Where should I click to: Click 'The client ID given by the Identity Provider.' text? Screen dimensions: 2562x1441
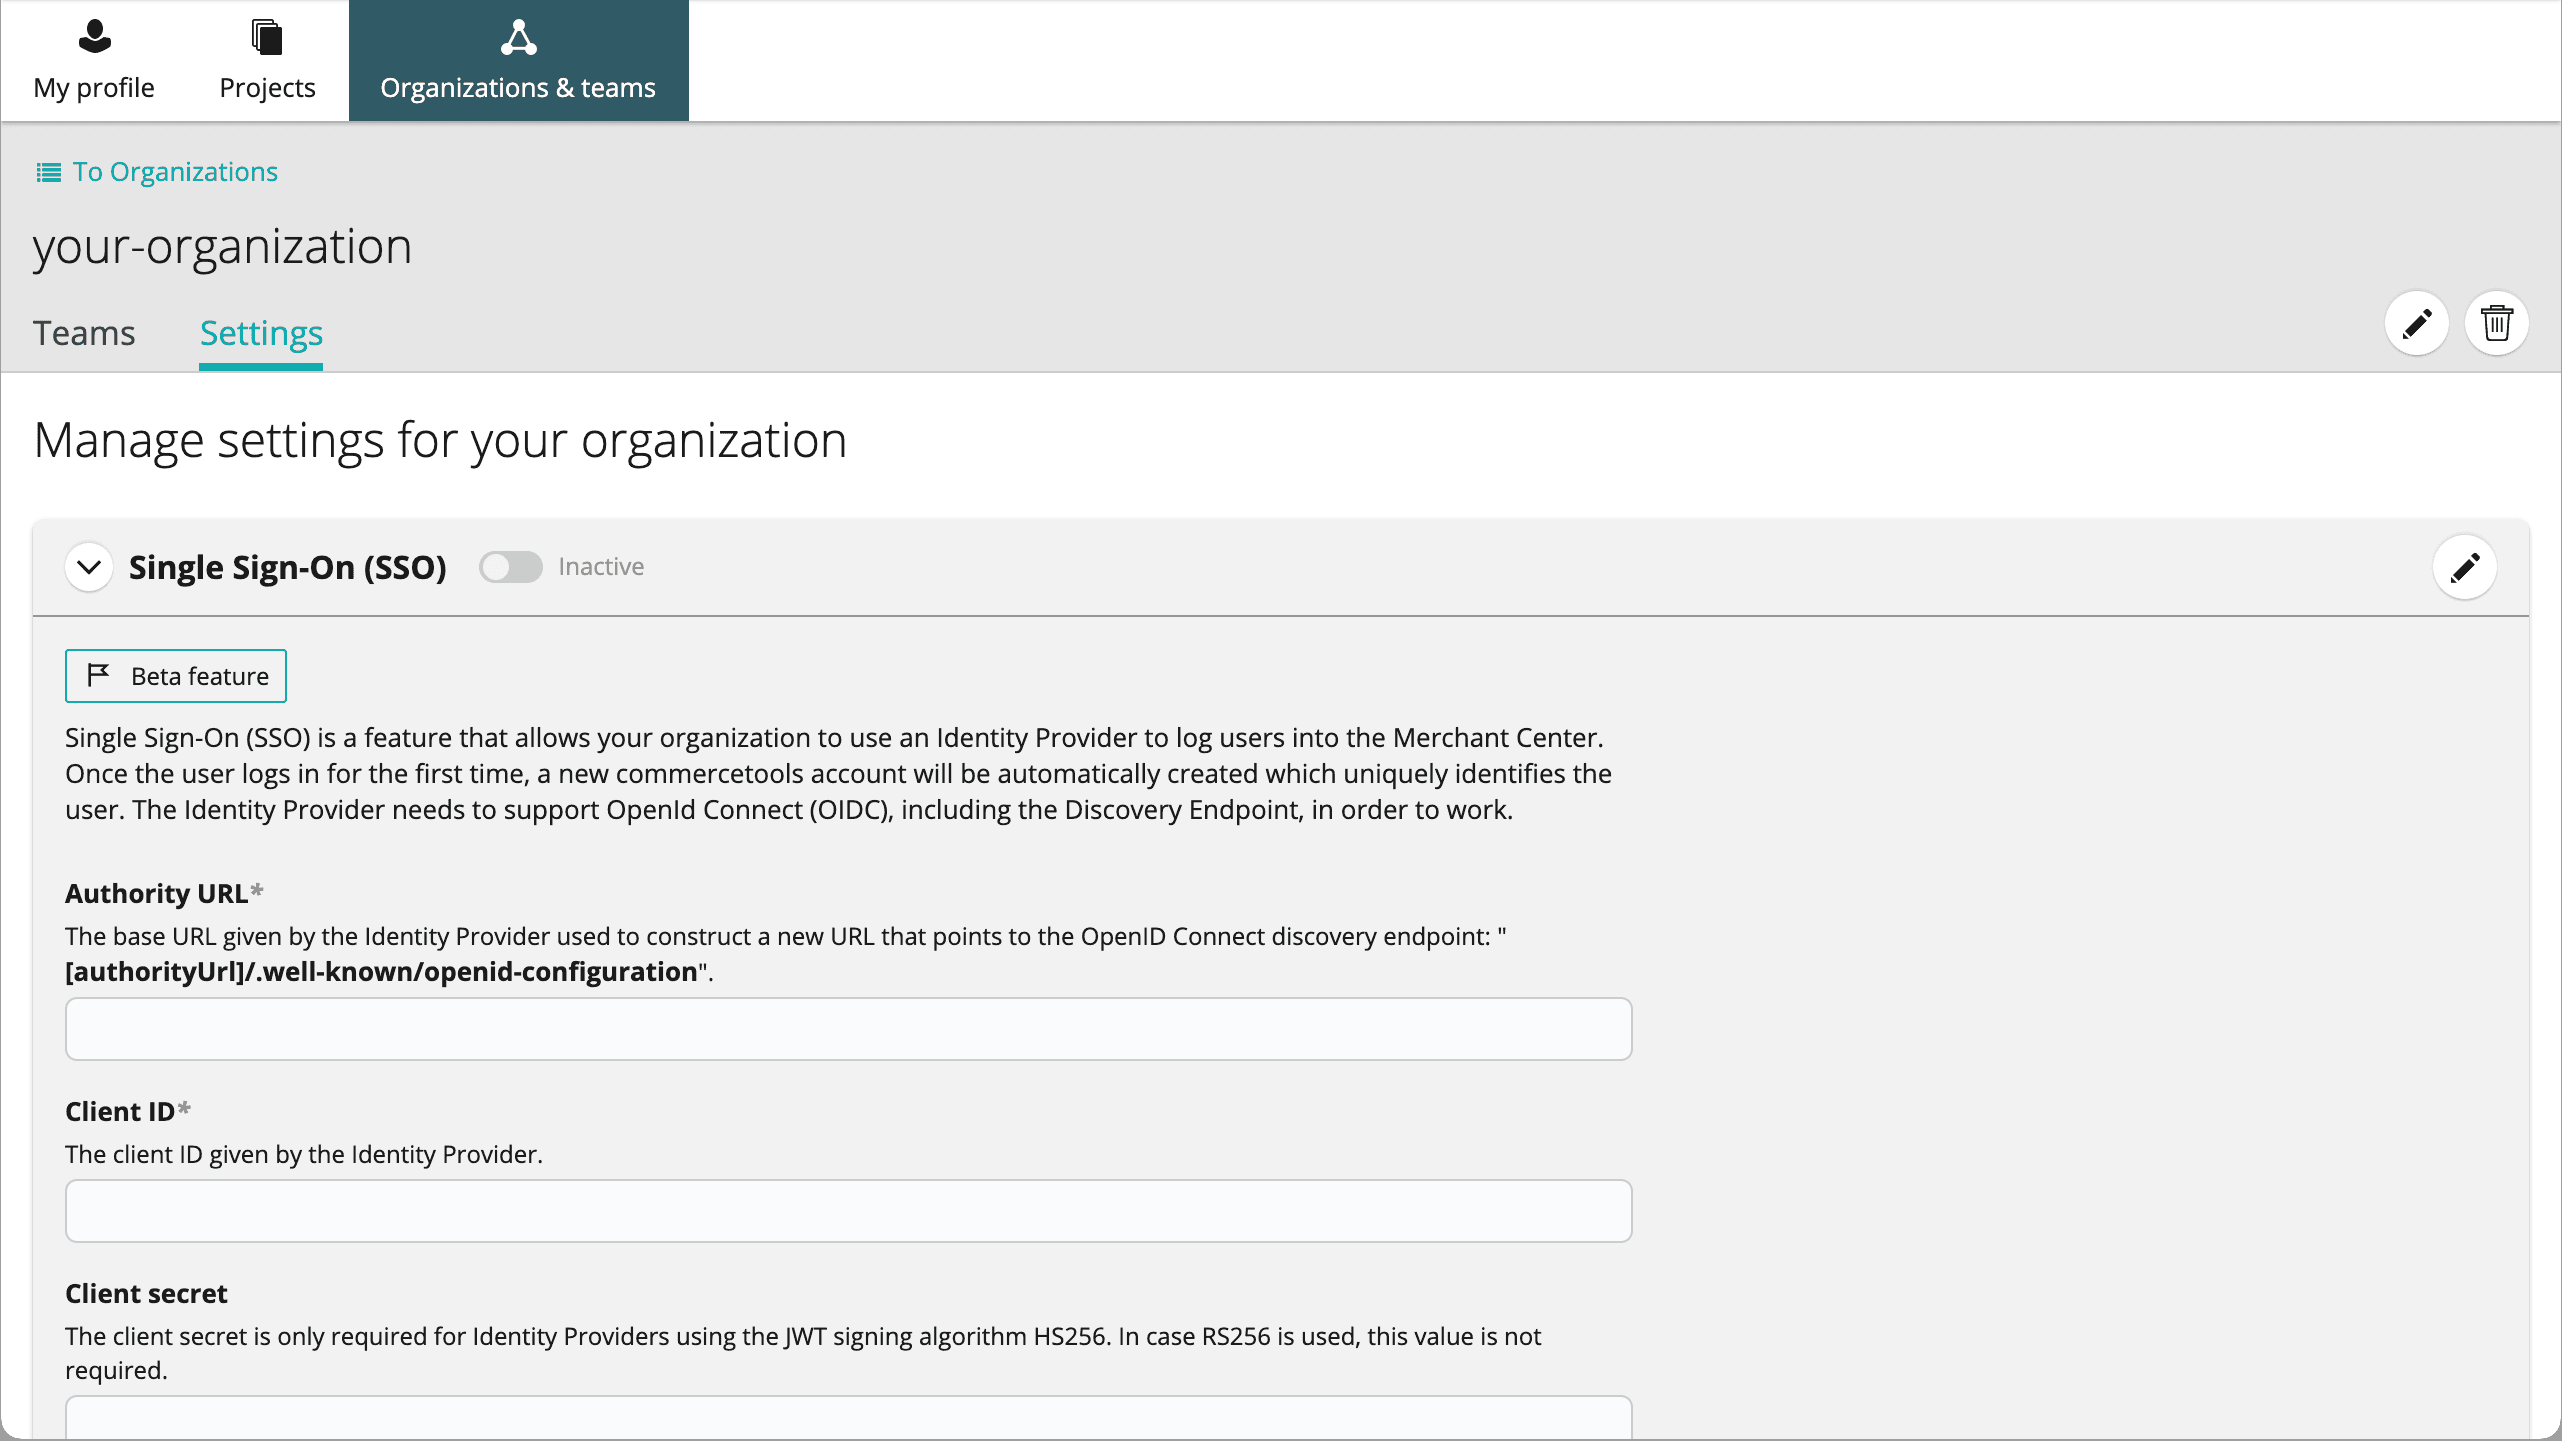tap(304, 1154)
